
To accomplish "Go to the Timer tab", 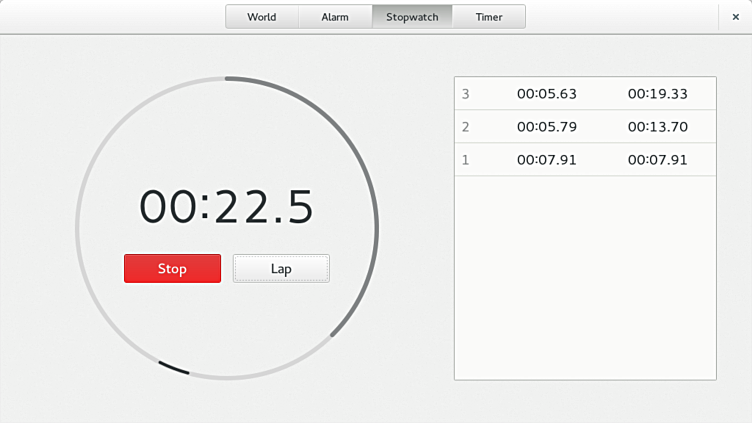I will tap(489, 17).
